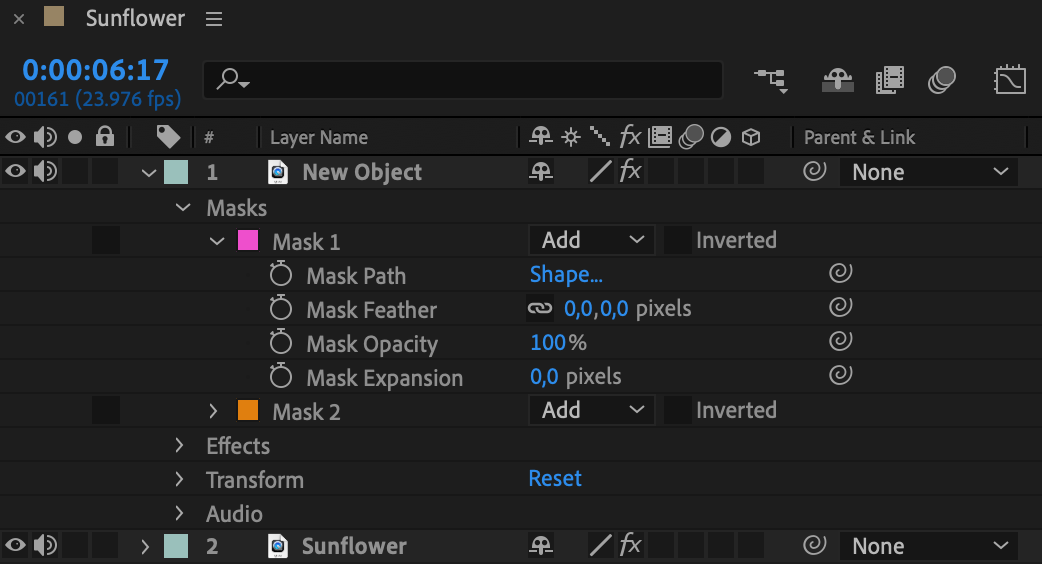
Task: Open the Mask 1 mode dropdown
Action: point(591,240)
